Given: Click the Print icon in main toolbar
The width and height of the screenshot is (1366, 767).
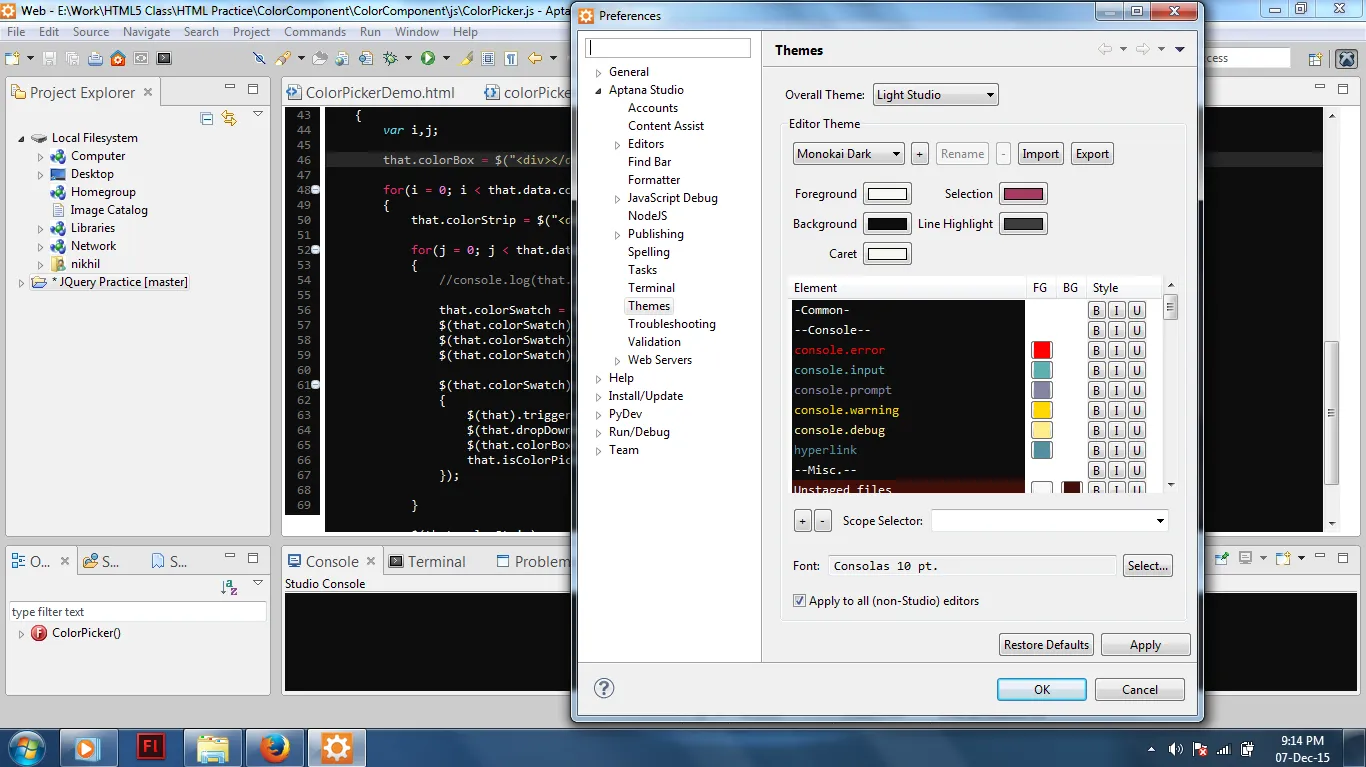Looking at the screenshot, I should point(95,59).
